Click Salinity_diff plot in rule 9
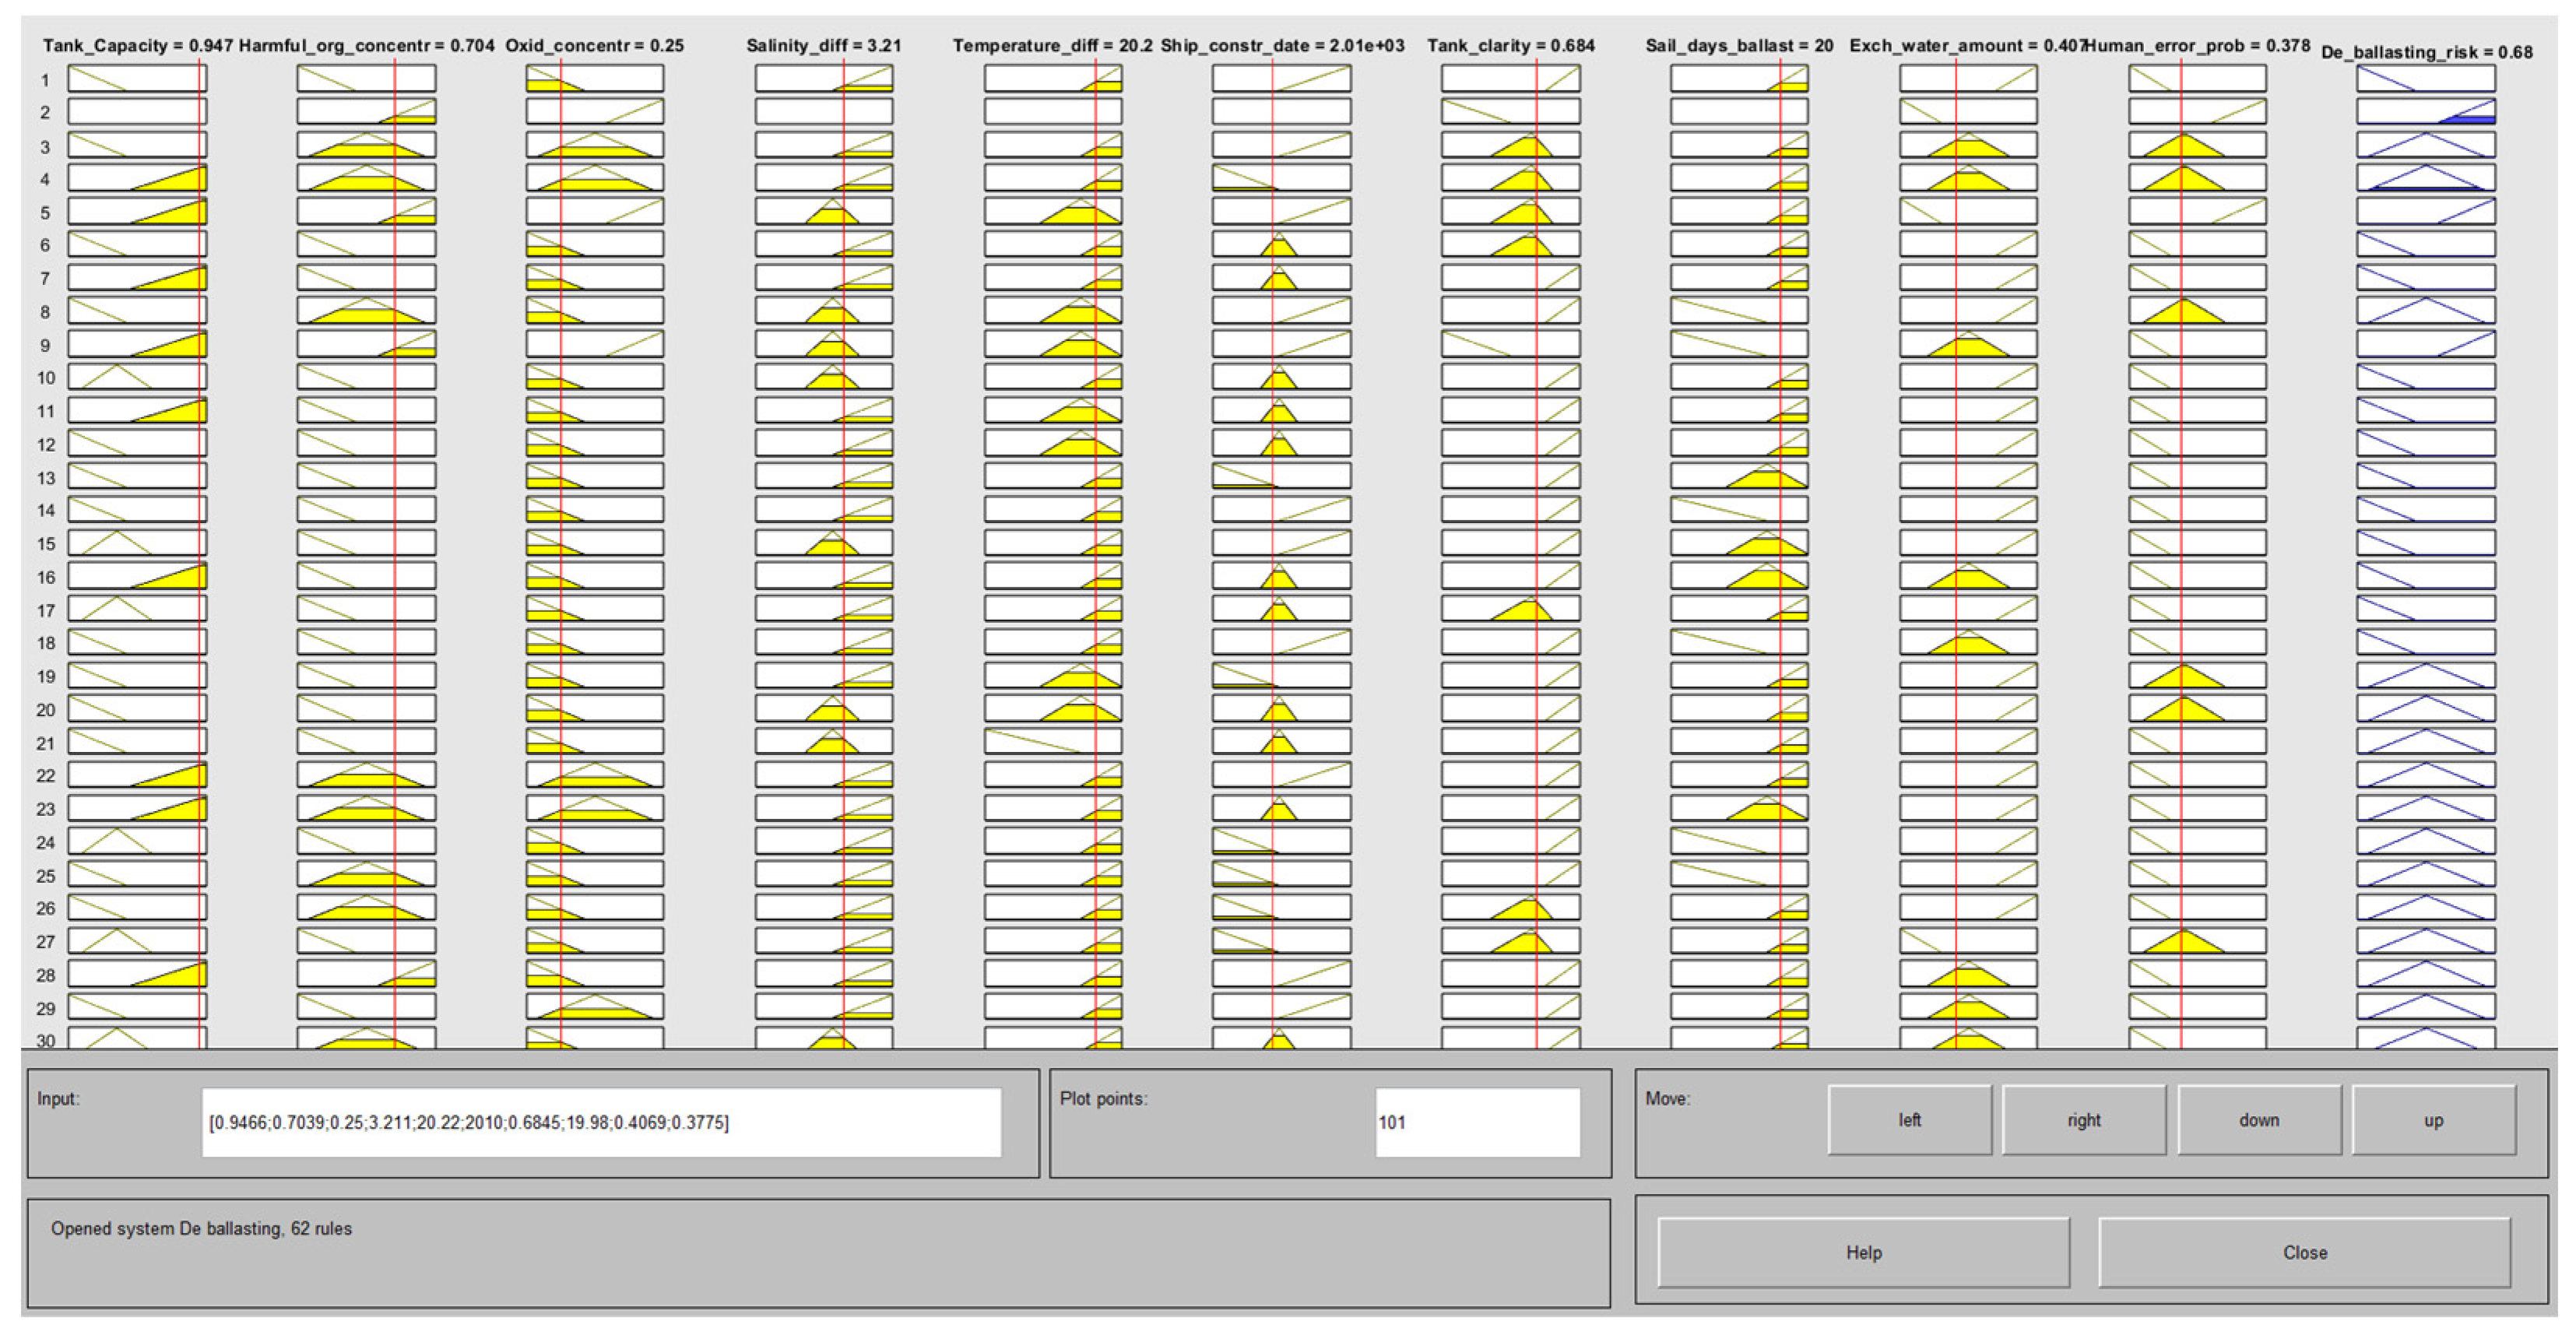 tap(824, 344)
